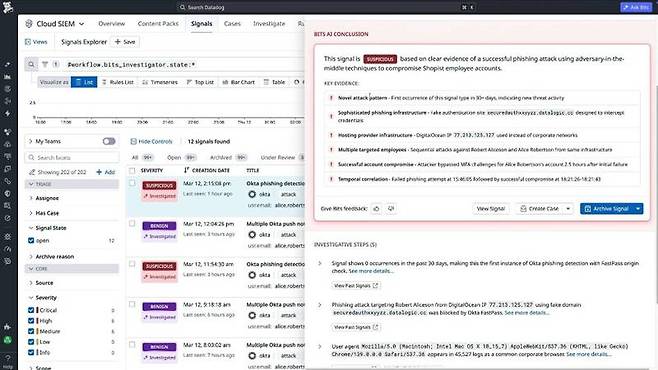Open See more details in the user agent step

tap(589, 354)
